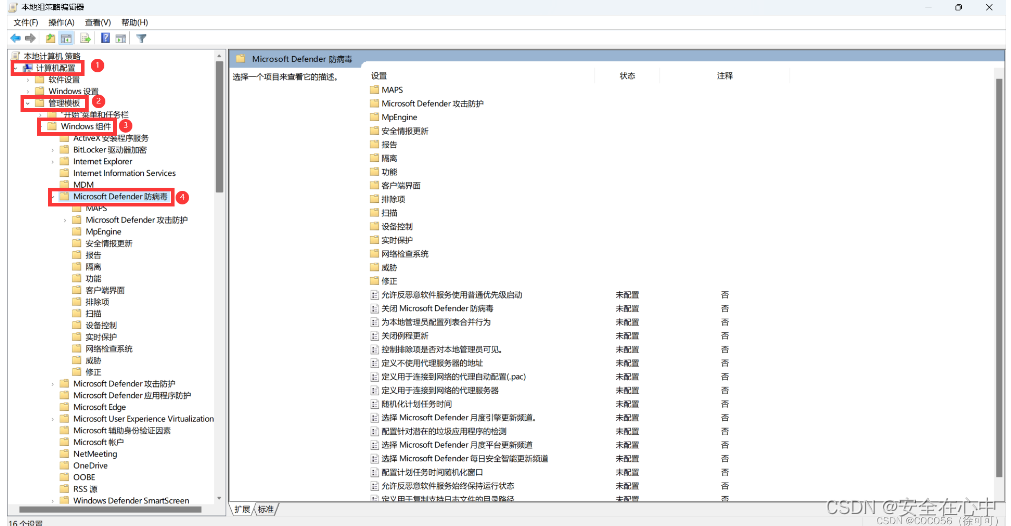
Task: Select Microsoft 辅助身份验证因素 in the tree
Action: [x=122, y=431]
